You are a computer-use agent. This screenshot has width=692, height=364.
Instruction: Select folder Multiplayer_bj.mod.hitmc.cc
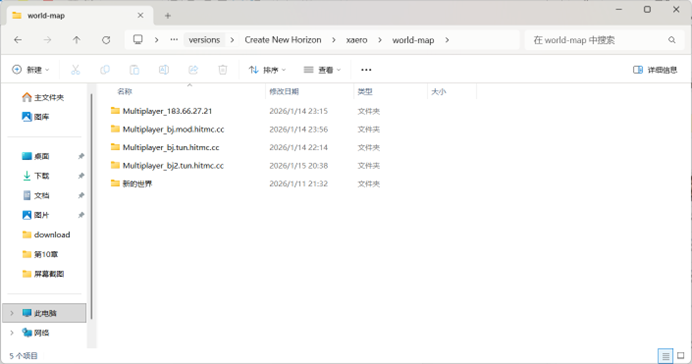coord(168,129)
